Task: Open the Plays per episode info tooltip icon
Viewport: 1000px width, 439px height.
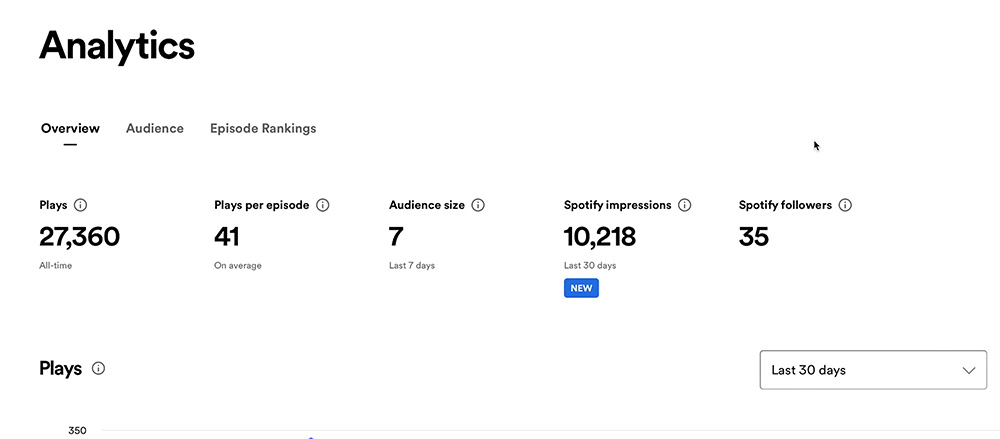Action: 323,205
